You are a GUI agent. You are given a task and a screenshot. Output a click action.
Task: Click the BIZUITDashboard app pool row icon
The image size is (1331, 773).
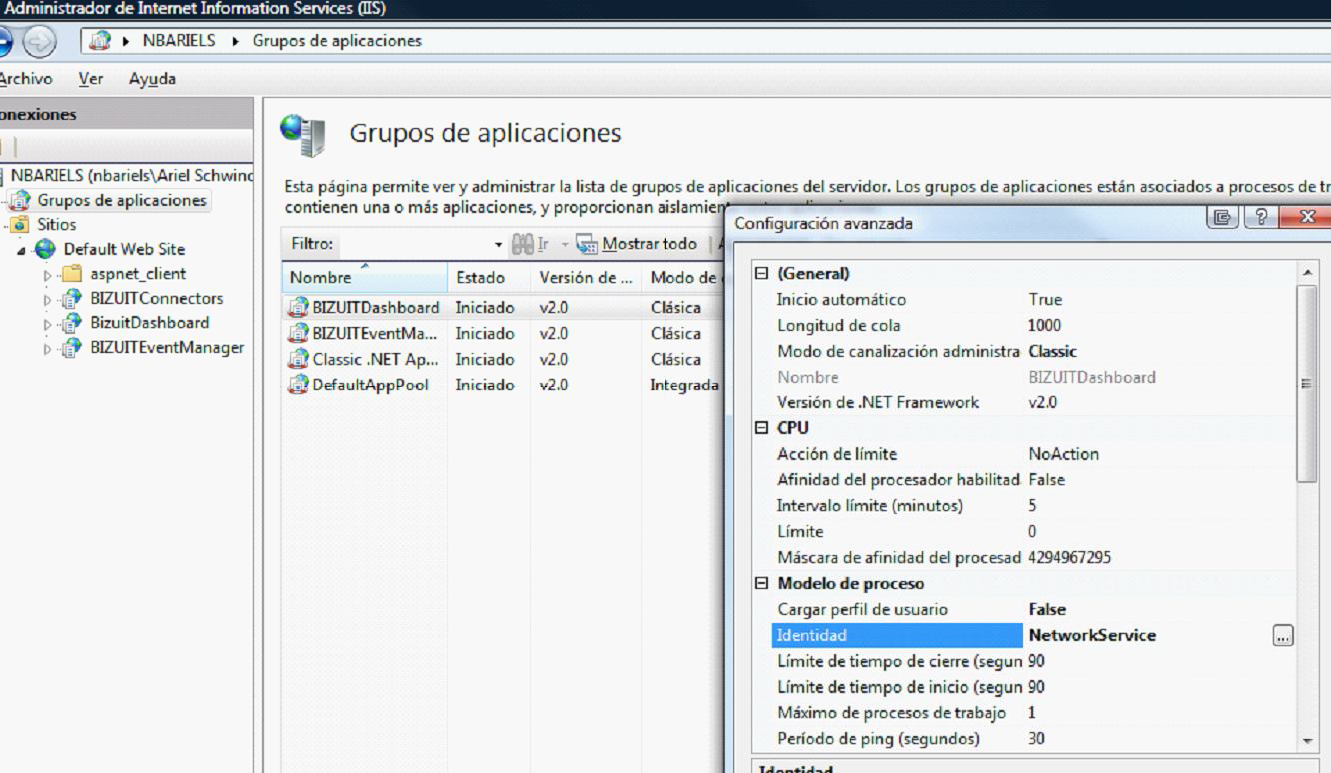point(298,307)
